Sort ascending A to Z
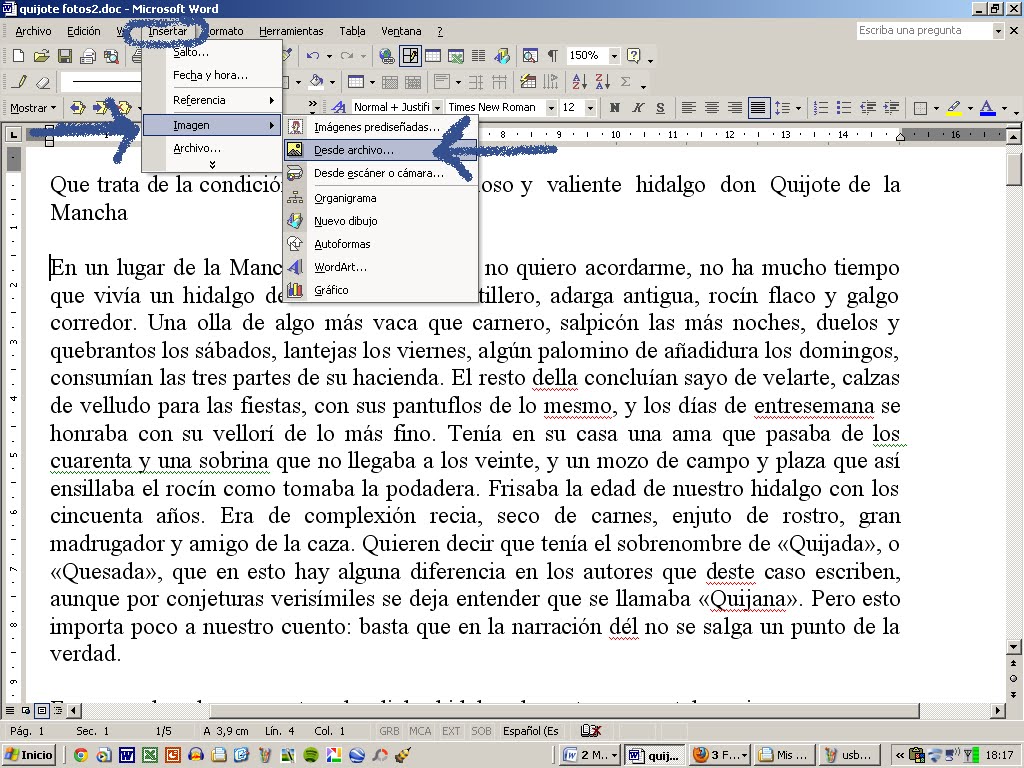The height and width of the screenshot is (768, 1024). point(579,82)
